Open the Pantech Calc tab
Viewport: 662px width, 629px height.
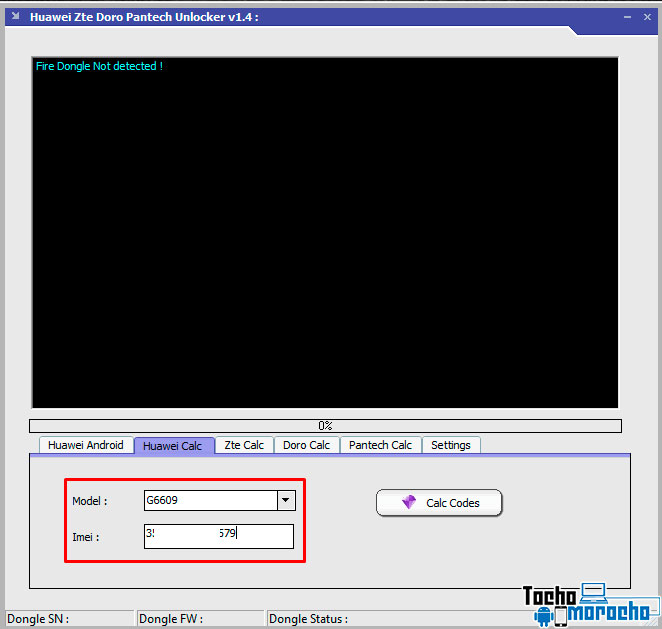click(x=380, y=445)
